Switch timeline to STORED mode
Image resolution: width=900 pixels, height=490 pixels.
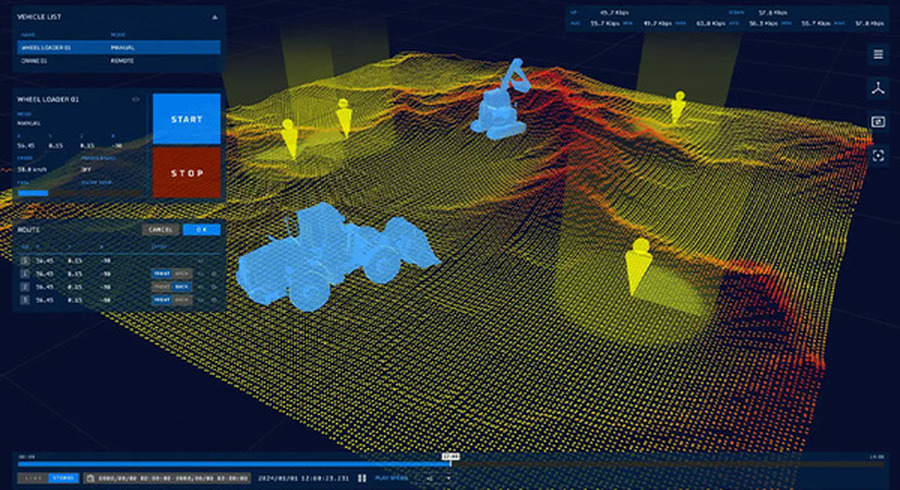tap(63, 478)
